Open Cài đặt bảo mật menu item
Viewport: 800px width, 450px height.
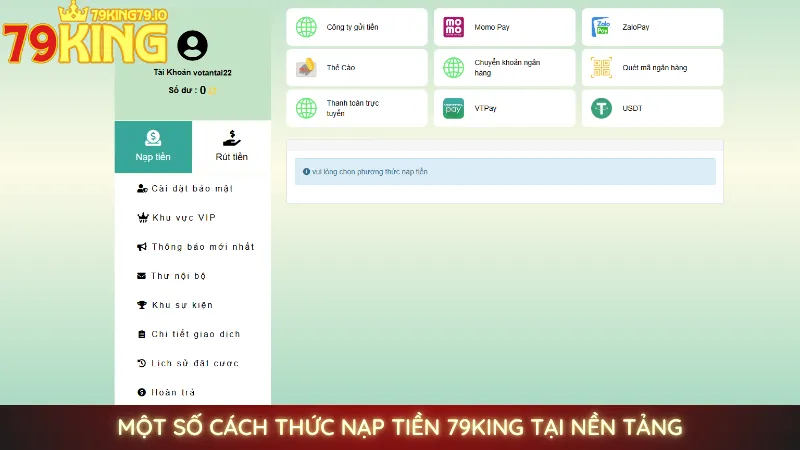[192, 189]
